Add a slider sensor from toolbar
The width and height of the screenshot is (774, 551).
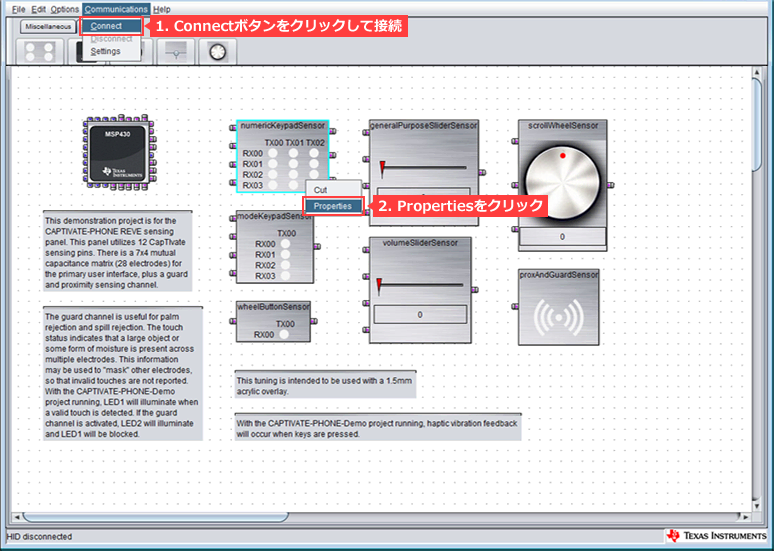coord(176,51)
